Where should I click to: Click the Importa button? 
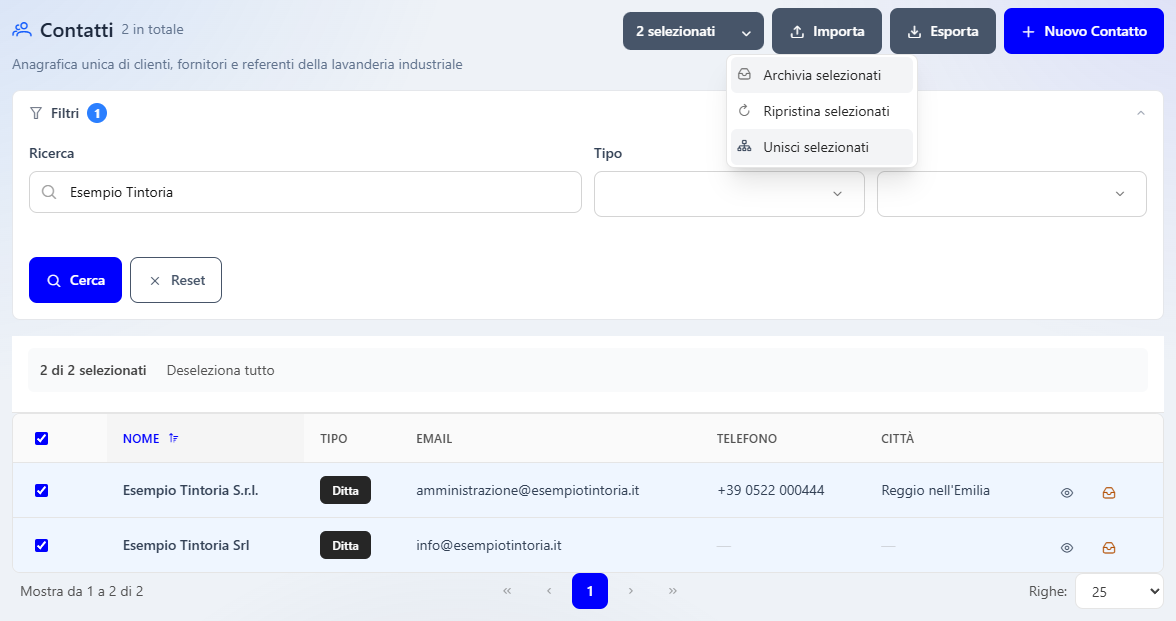826,32
